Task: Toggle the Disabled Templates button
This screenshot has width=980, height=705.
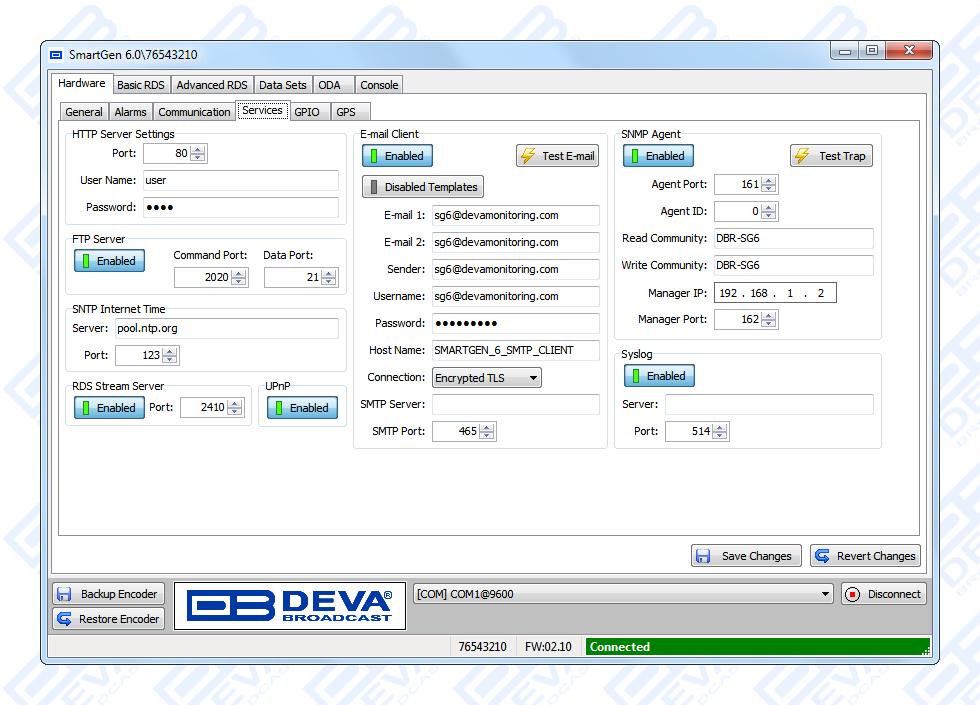Action: coord(422,187)
